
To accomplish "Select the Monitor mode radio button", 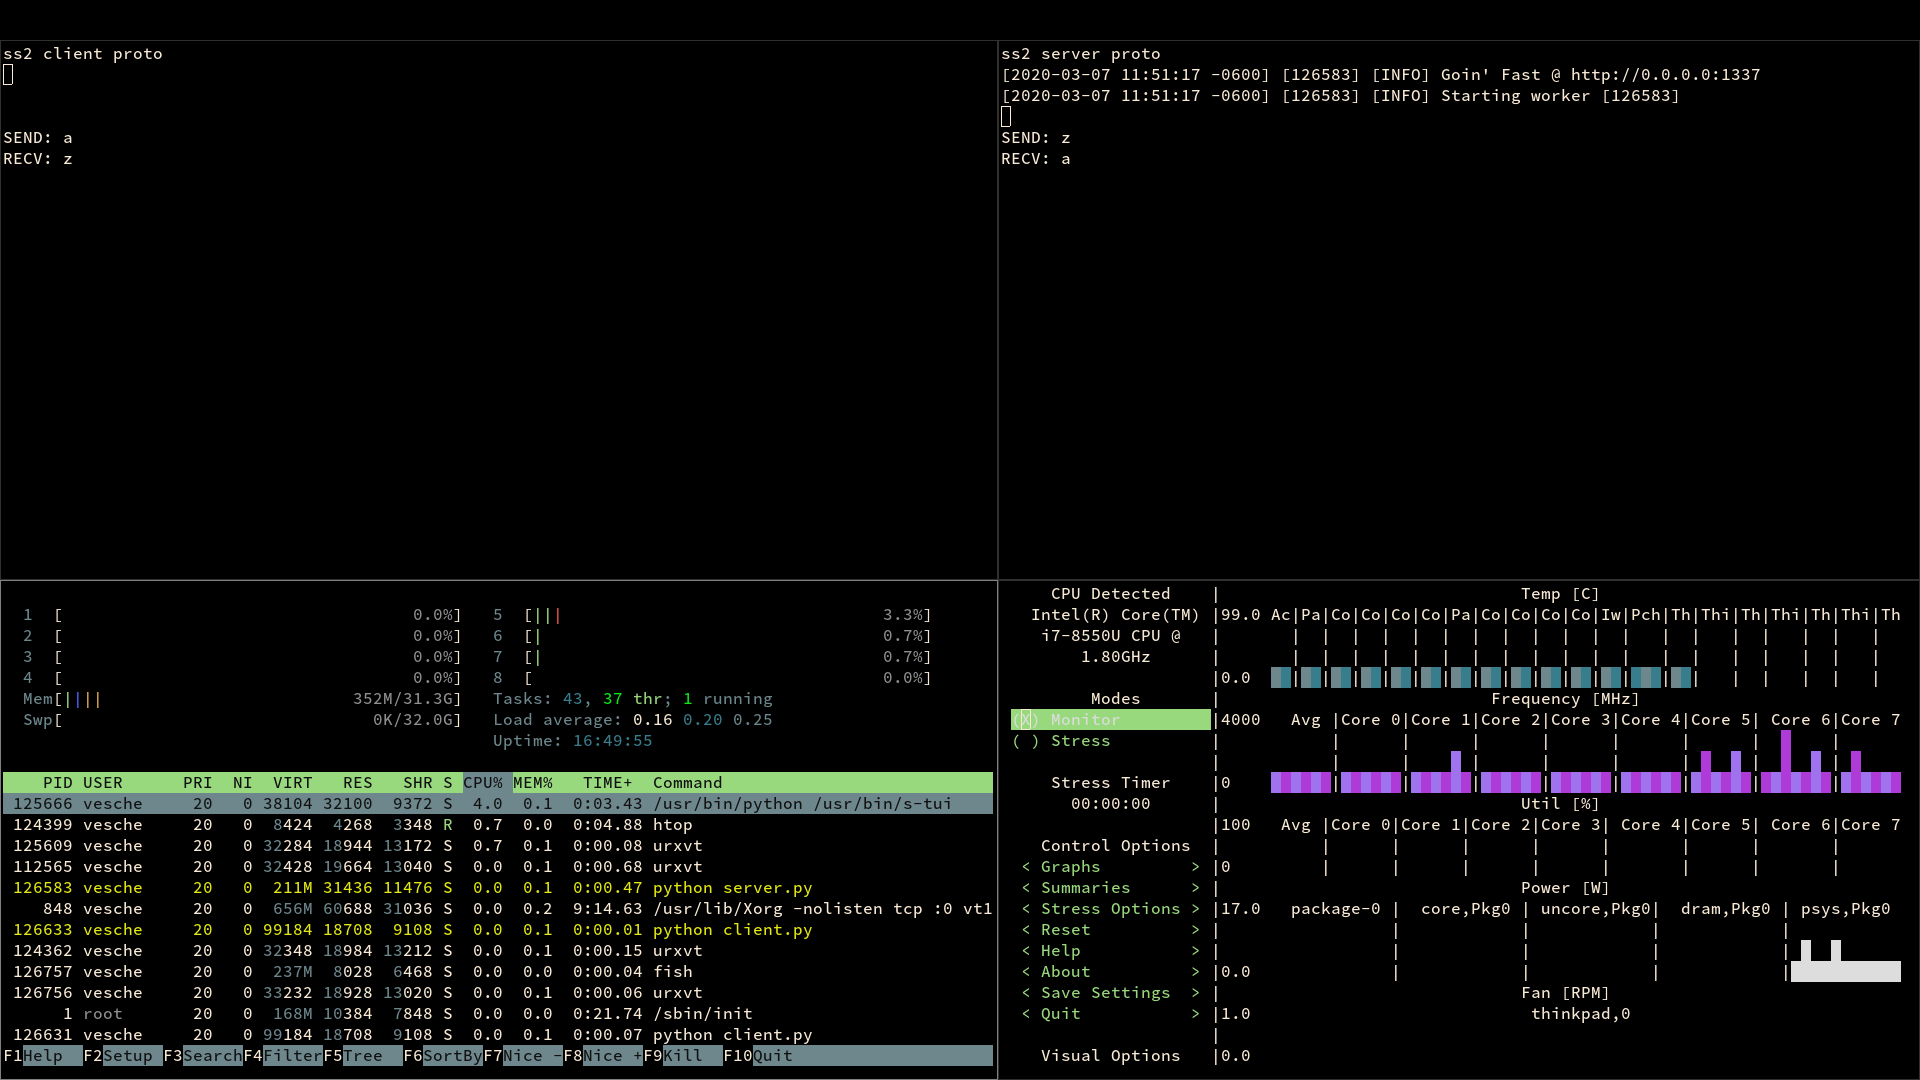I will tap(1026, 720).
